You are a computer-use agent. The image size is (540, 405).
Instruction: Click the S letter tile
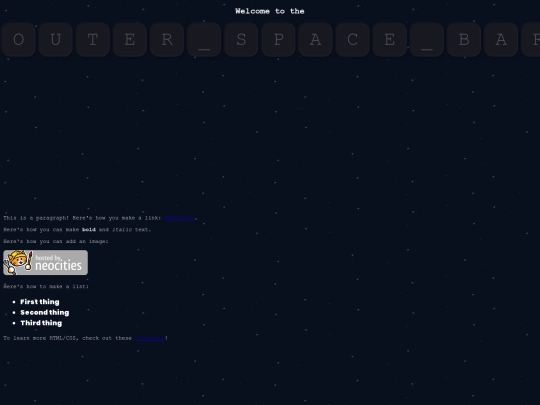pyautogui.click(x=241, y=40)
